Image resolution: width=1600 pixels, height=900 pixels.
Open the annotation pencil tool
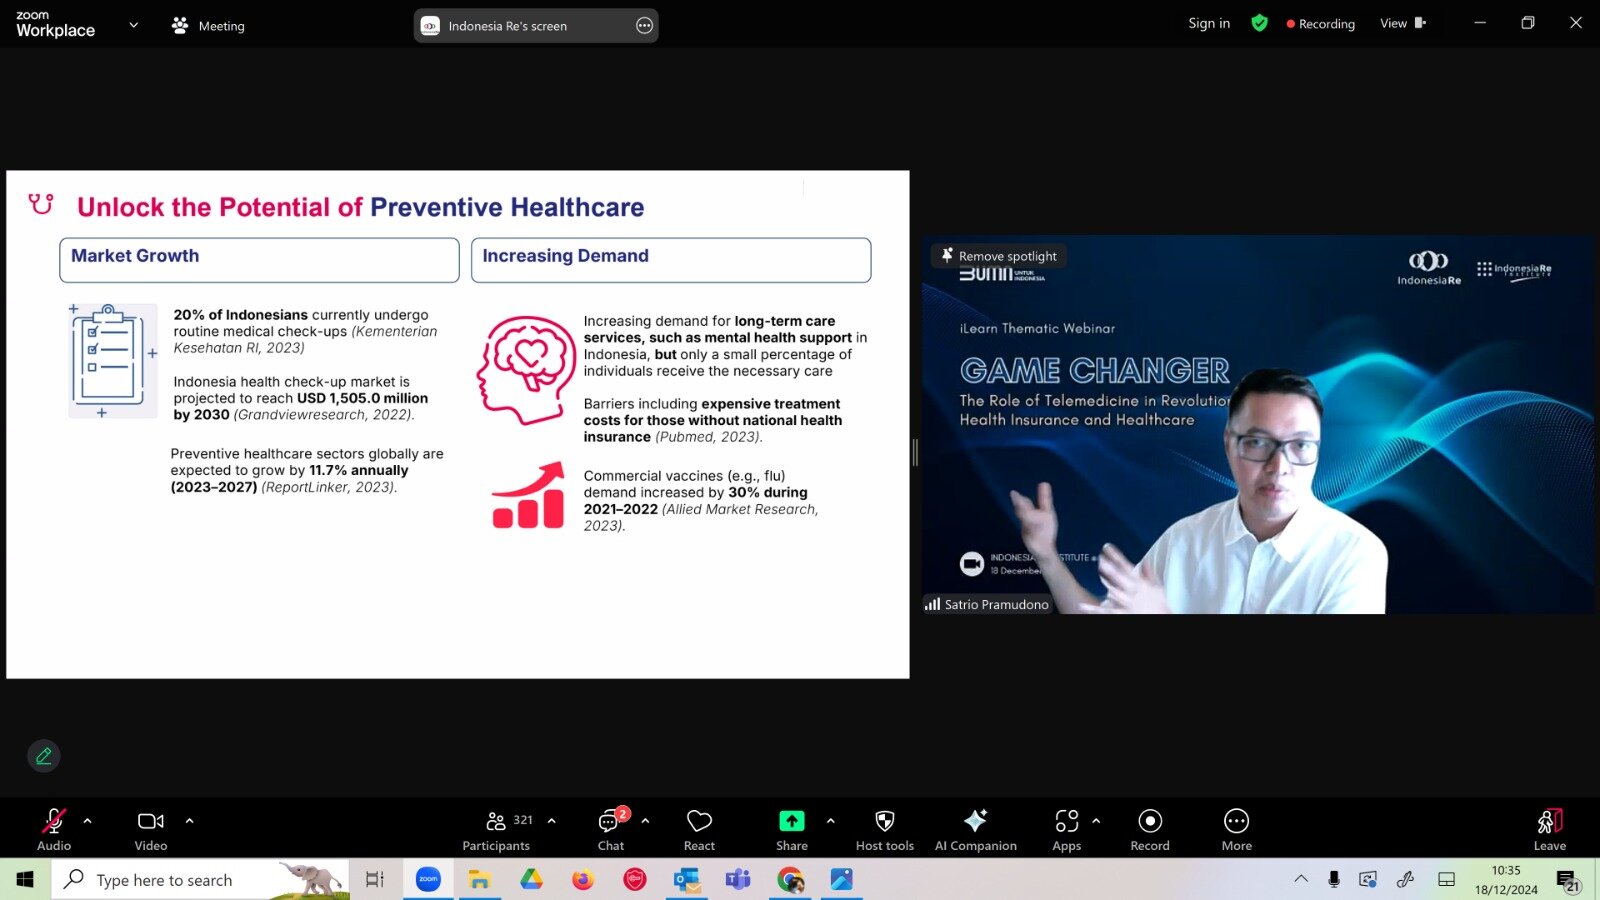coord(44,756)
